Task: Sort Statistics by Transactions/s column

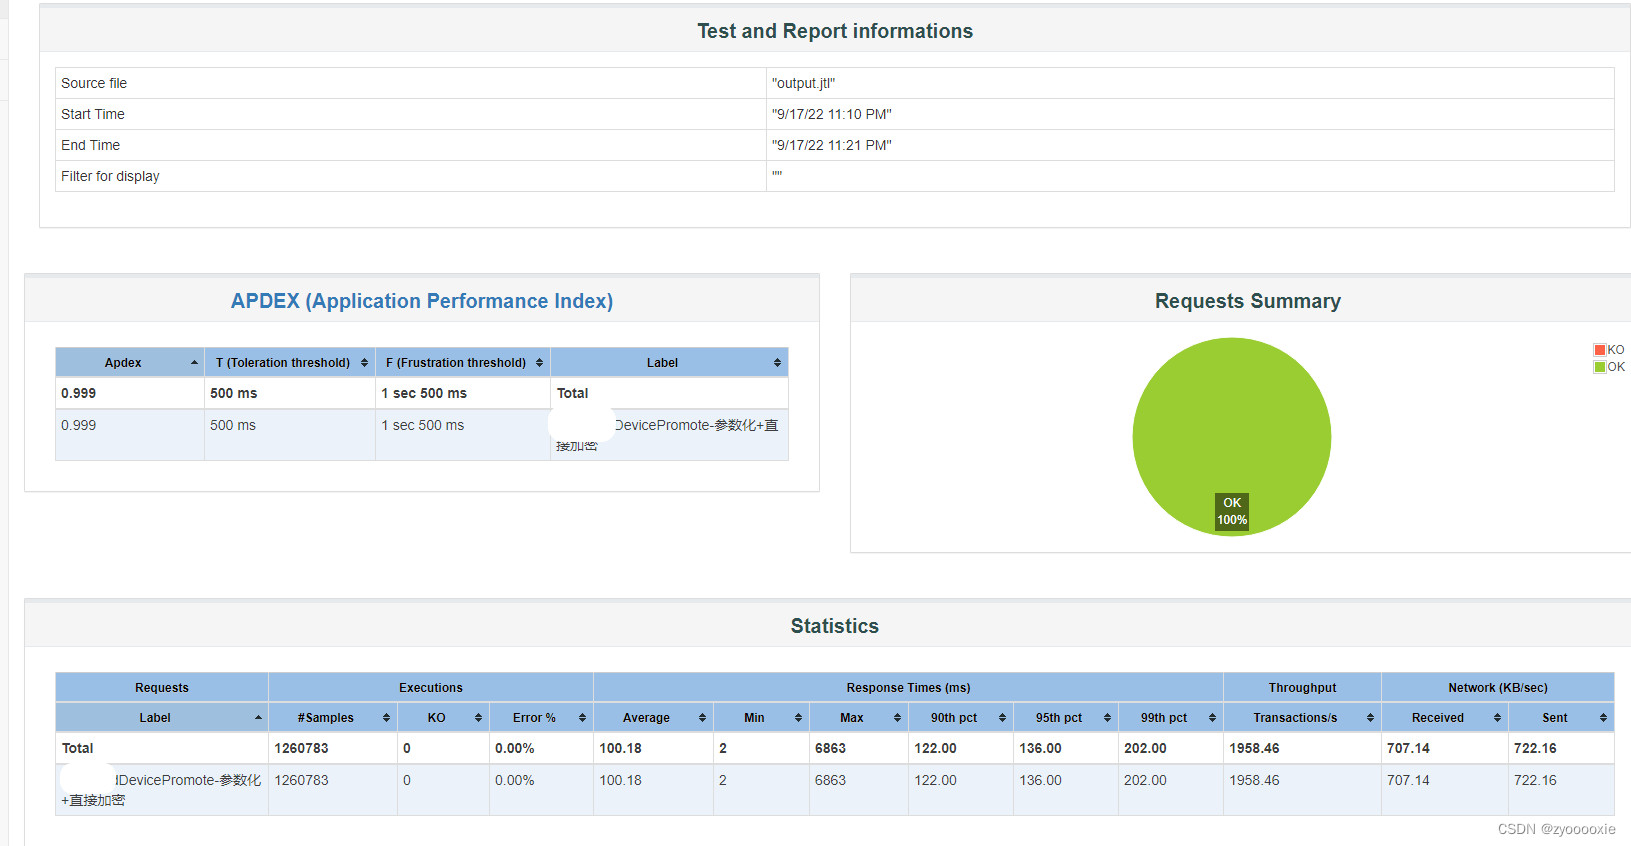Action: tap(1302, 717)
